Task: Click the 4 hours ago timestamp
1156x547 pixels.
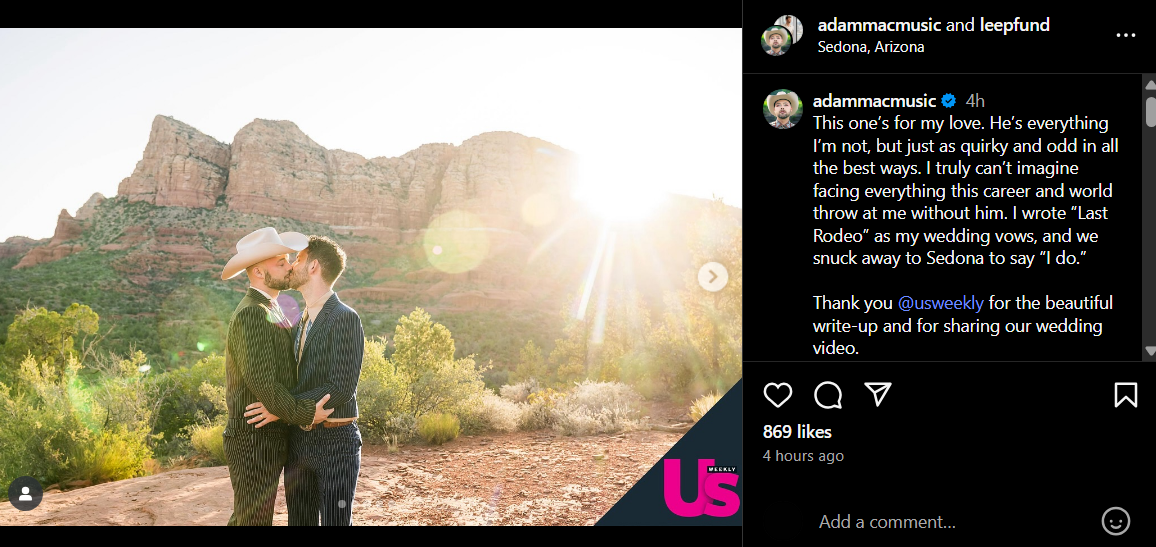Action: coord(803,456)
